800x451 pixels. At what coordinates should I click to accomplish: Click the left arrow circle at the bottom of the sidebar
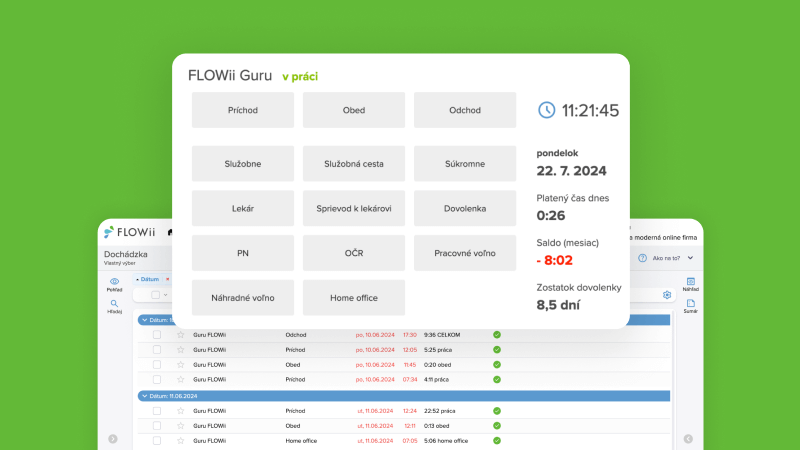tap(113, 439)
